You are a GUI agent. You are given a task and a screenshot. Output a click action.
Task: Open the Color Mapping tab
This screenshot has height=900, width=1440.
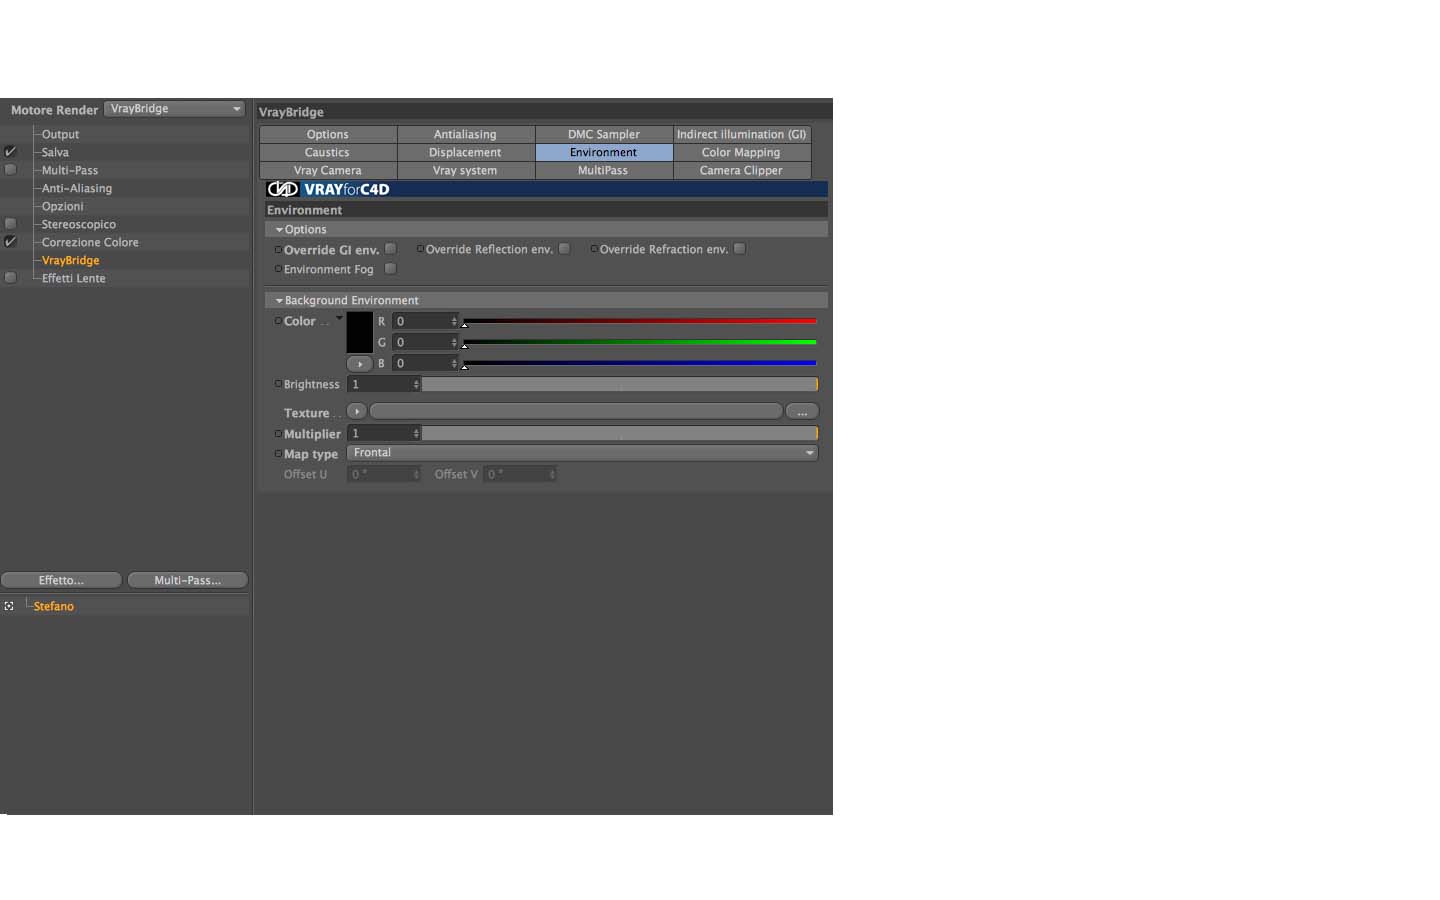tap(742, 152)
